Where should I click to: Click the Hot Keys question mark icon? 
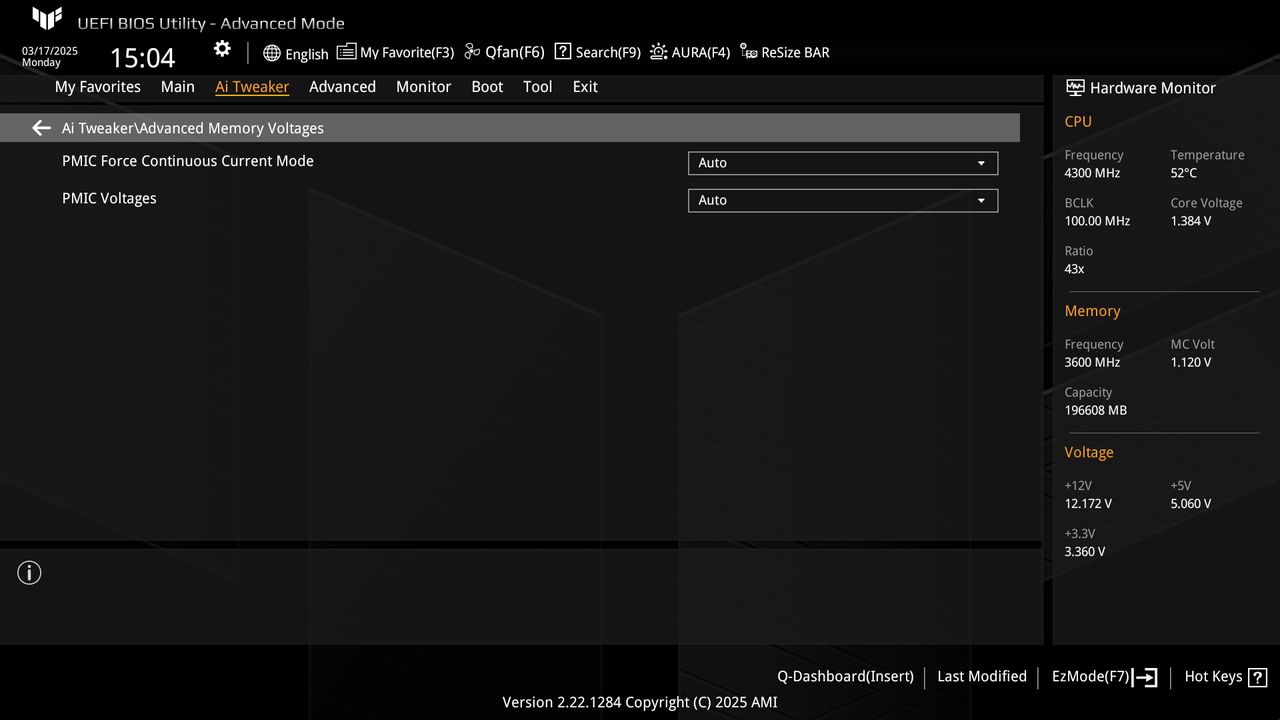(x=1258, y=677)
